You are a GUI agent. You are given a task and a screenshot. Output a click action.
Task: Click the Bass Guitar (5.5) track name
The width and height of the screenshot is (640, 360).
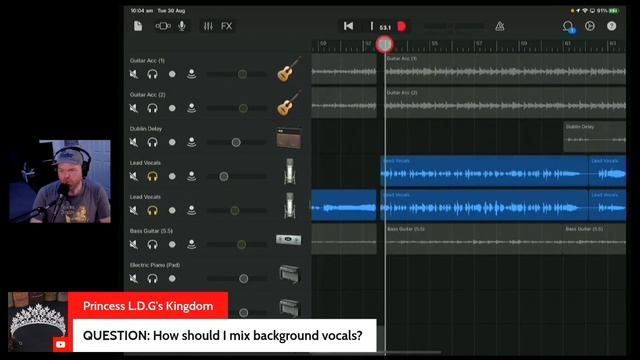pyautogui.click(x=151, y=231)
